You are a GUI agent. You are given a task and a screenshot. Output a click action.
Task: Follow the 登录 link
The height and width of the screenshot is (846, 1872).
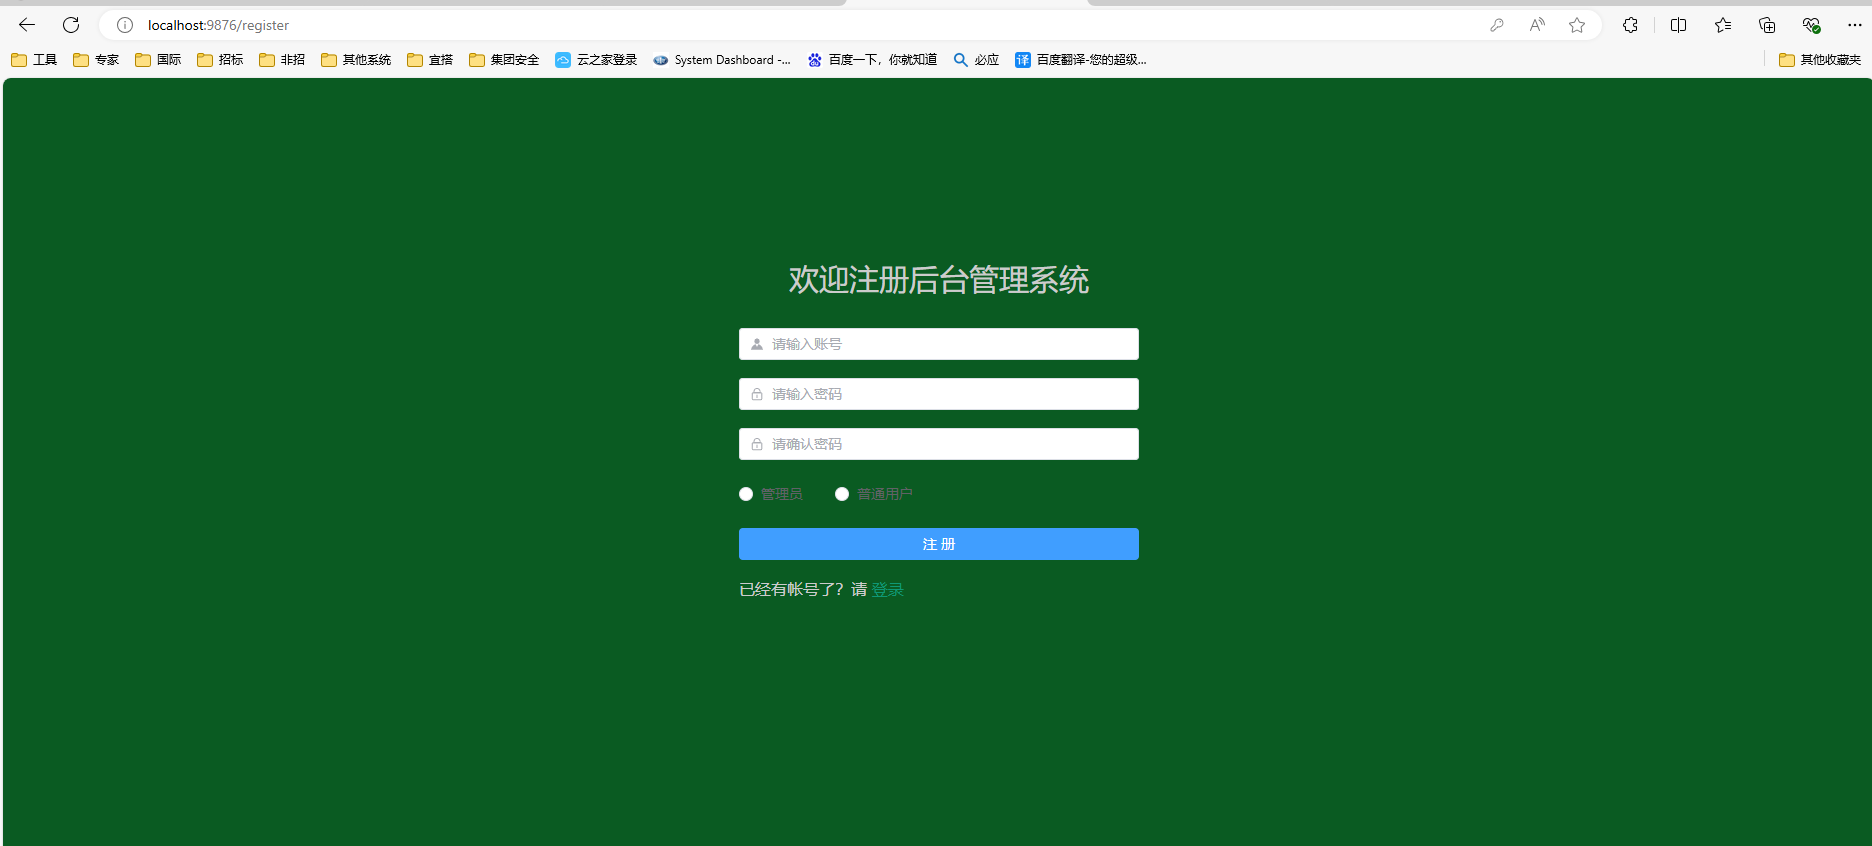(x=887, y=590)
